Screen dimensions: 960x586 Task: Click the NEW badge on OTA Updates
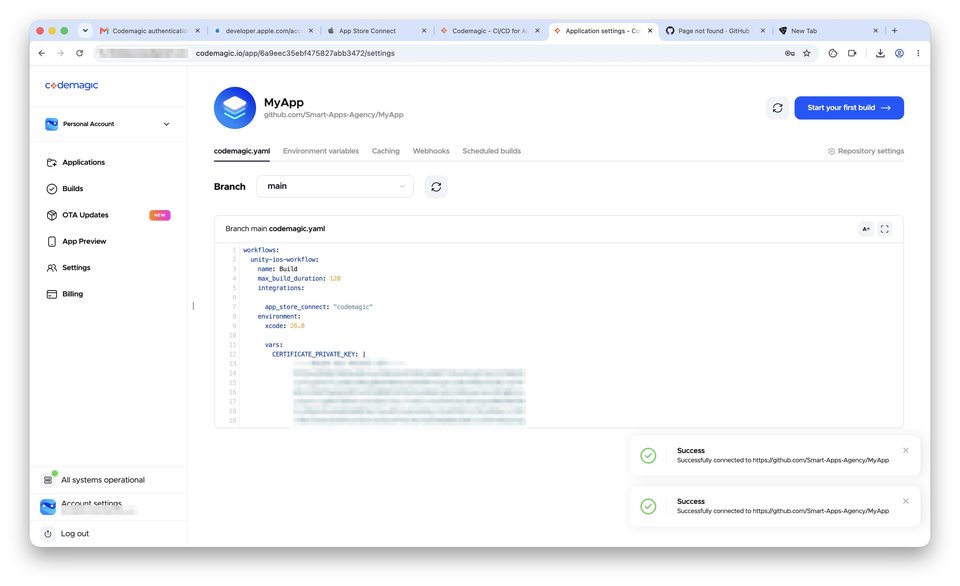pos(160,215)
